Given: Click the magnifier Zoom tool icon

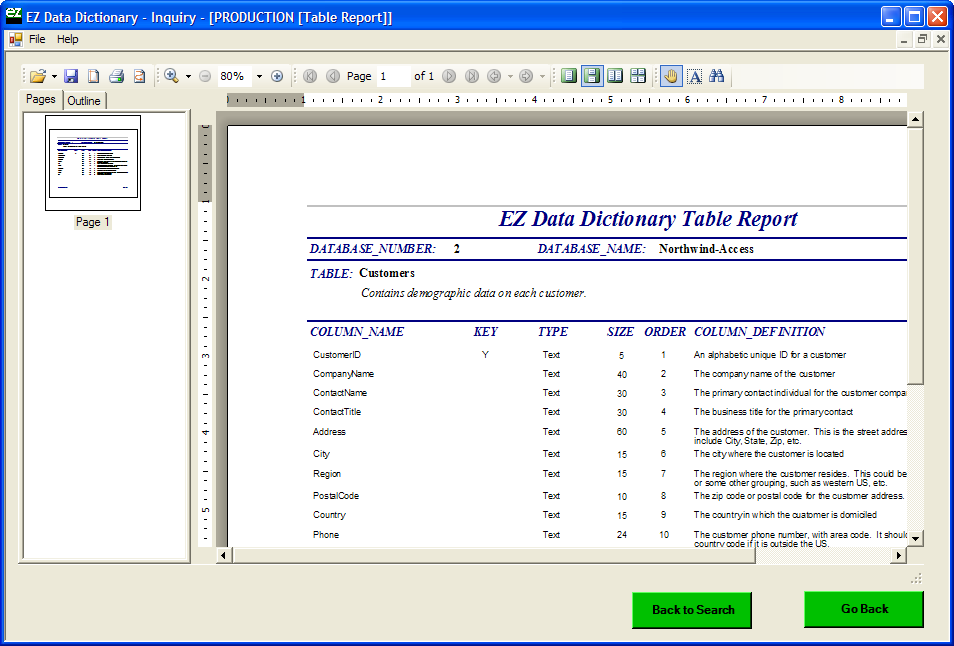Looking at the screenshot, I should point(171,76).
